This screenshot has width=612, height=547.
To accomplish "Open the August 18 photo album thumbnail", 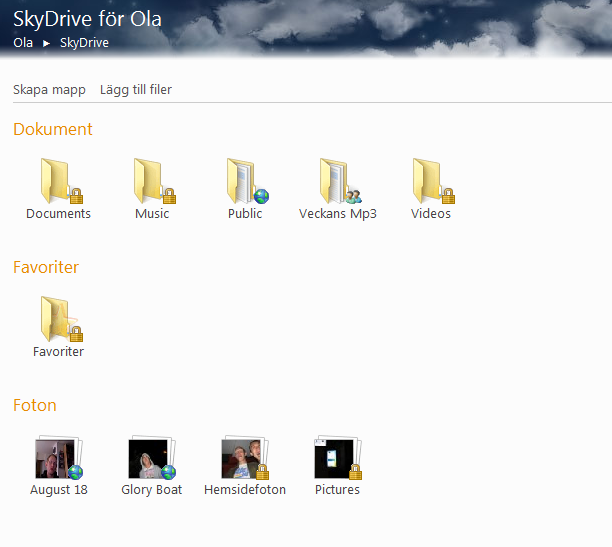I will point(59,458).
